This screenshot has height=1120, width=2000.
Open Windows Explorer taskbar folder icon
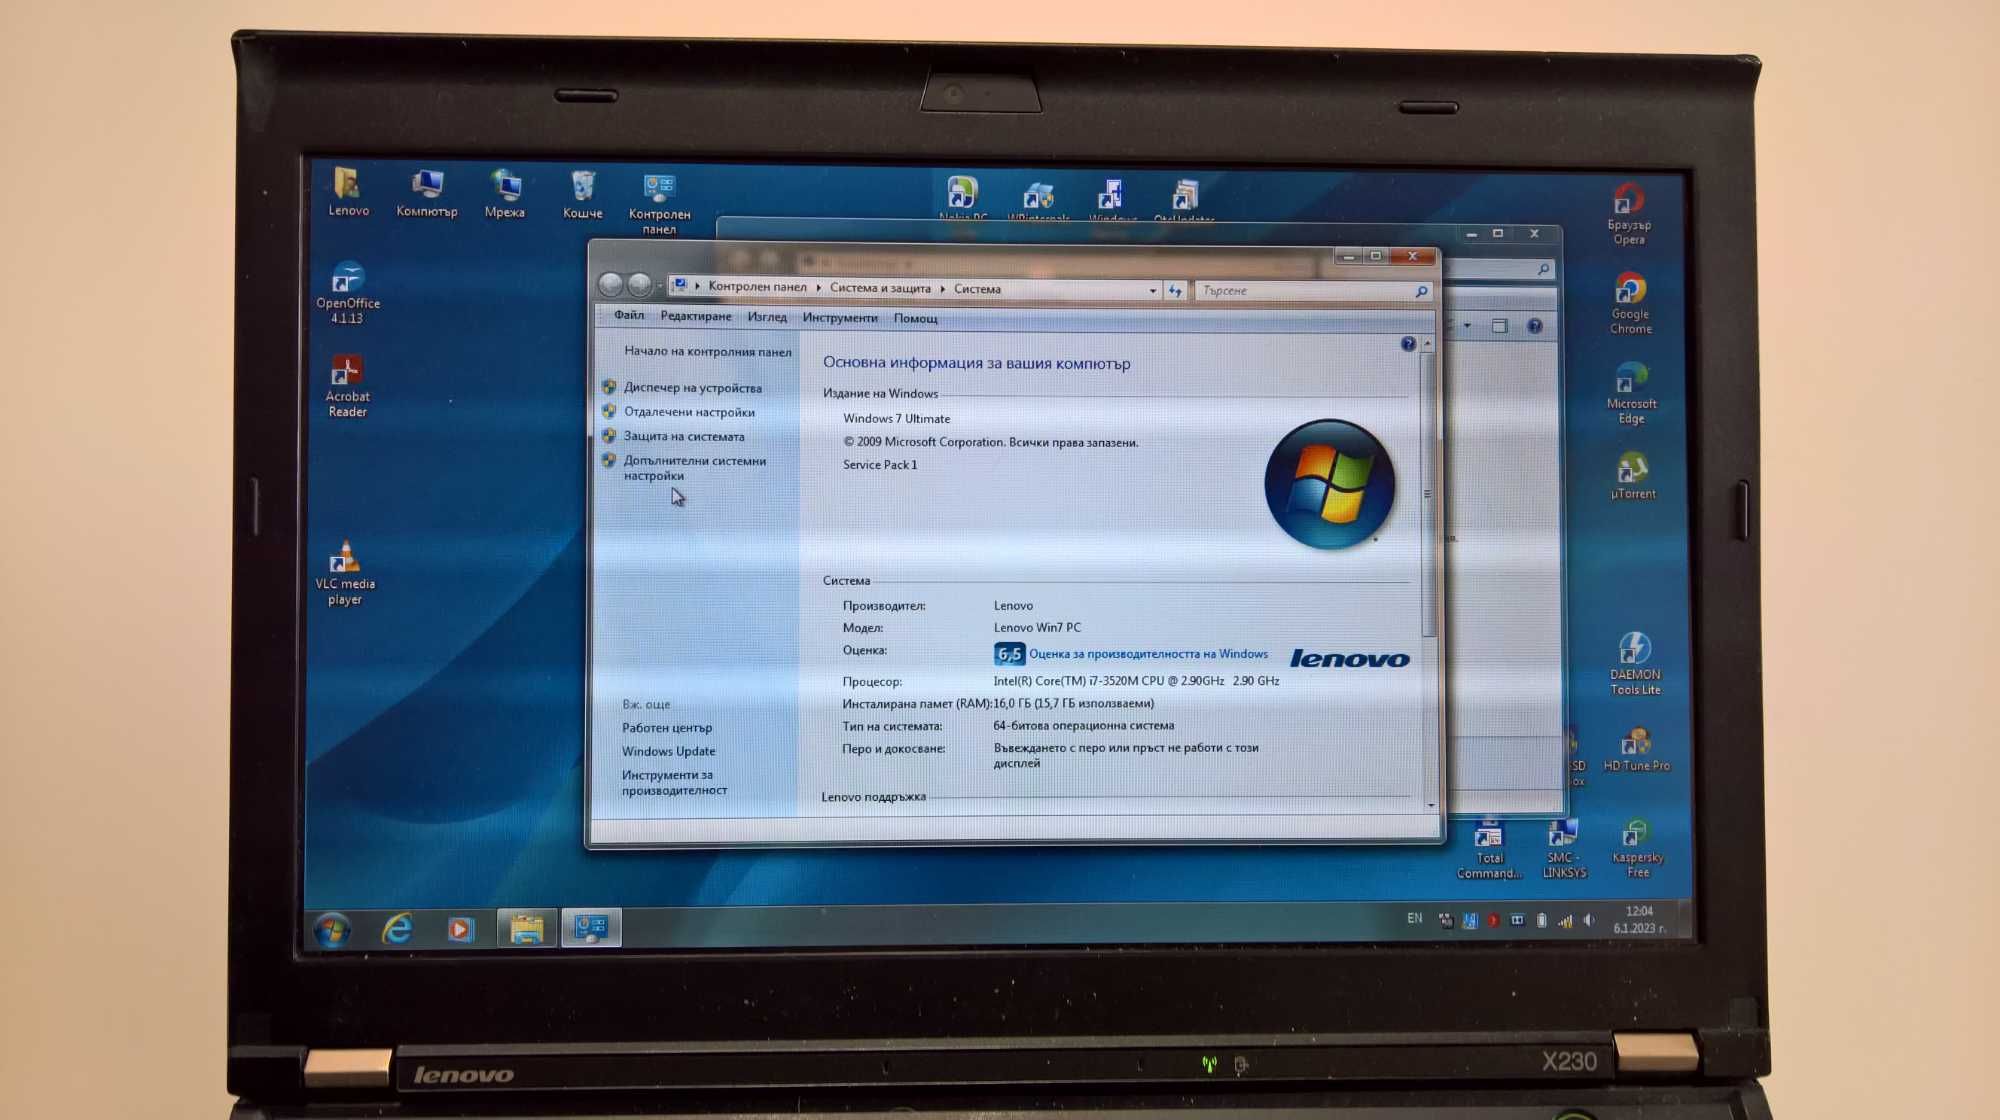tap(527, 929)
